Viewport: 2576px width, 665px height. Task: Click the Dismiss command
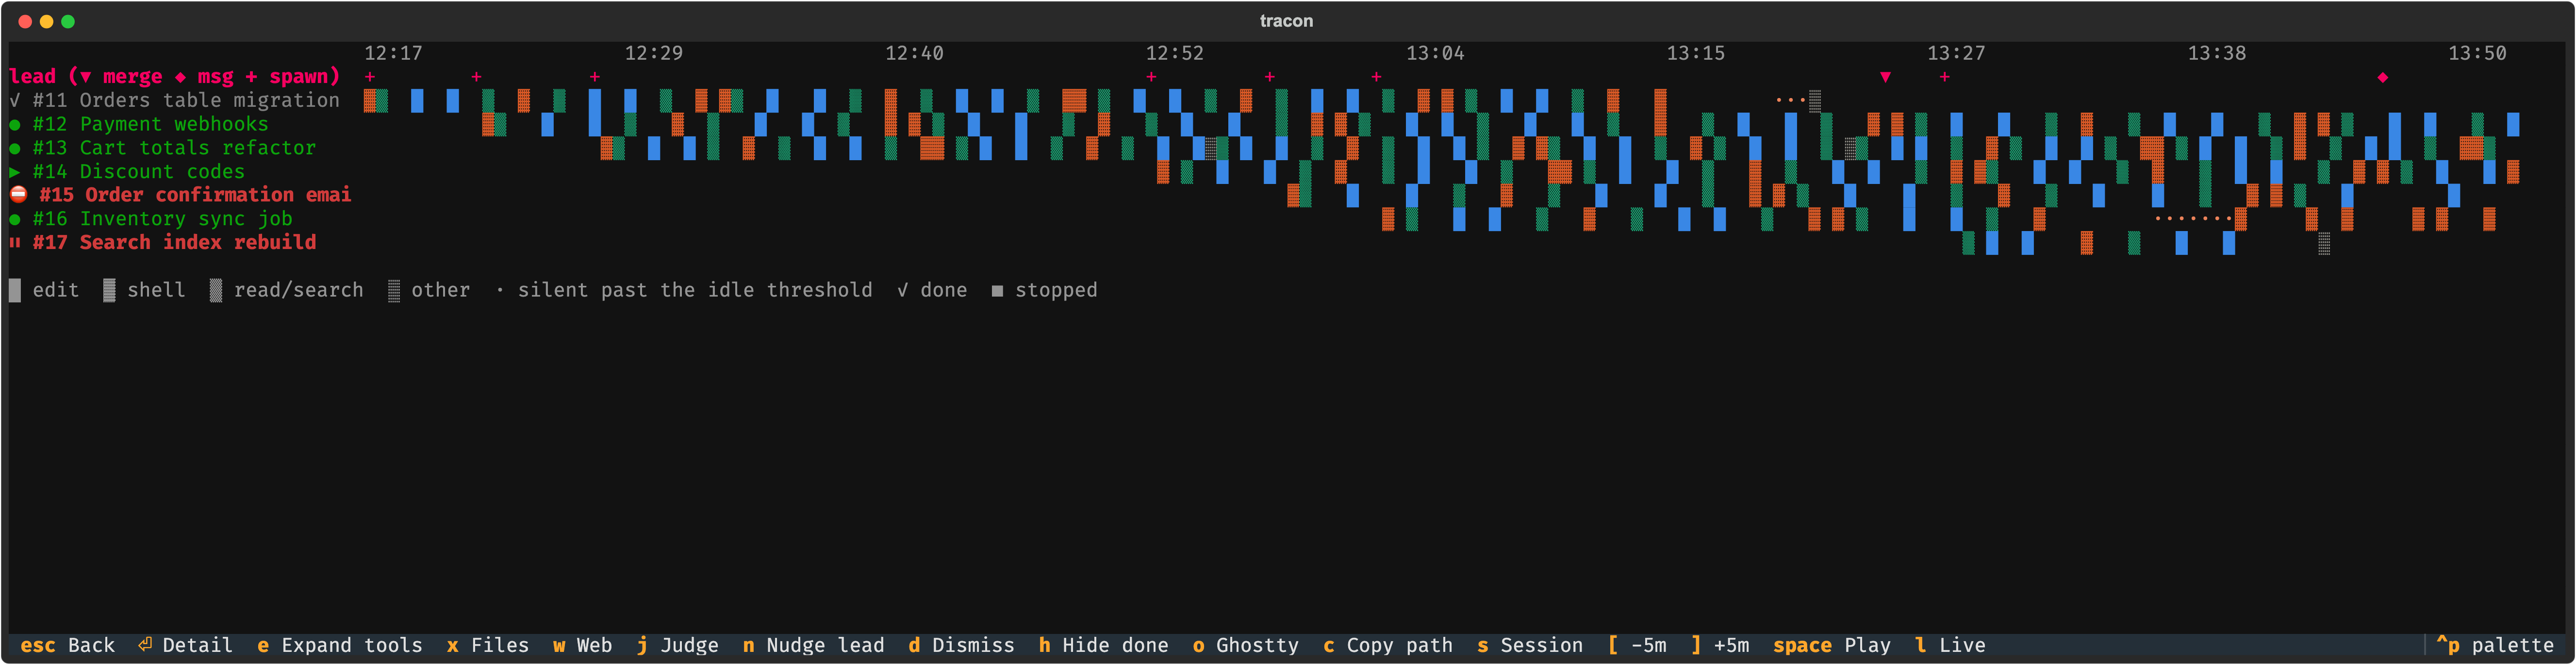tap(961, 646)
